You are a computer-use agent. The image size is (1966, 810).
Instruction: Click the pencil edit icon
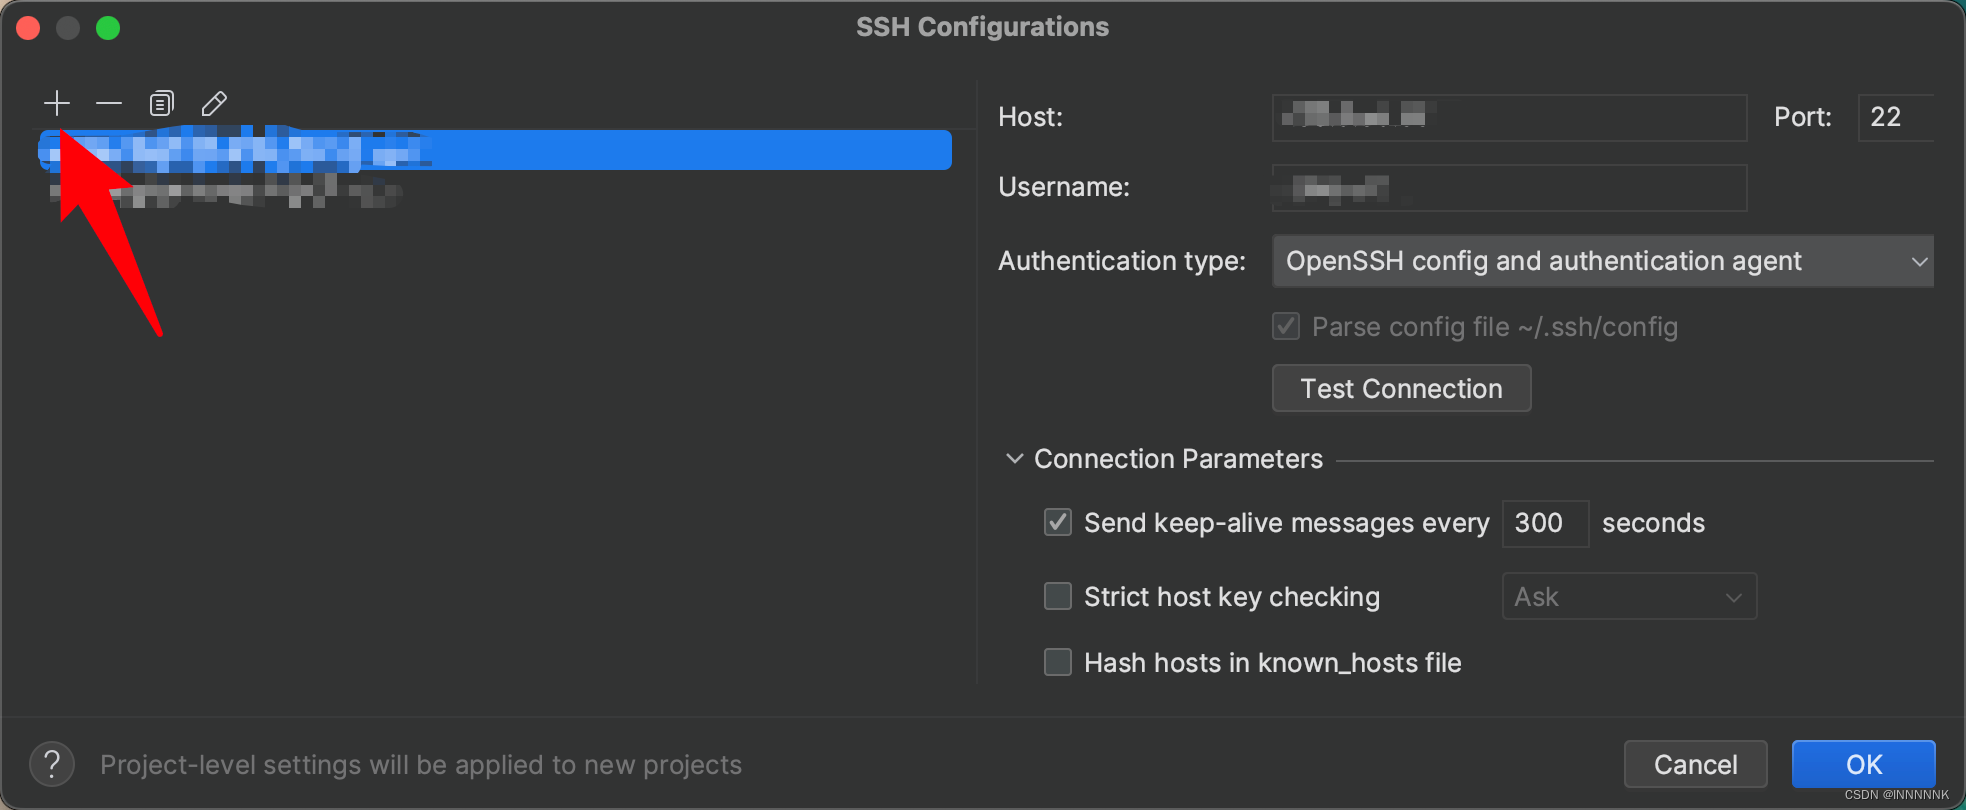[x=214, y=103]
